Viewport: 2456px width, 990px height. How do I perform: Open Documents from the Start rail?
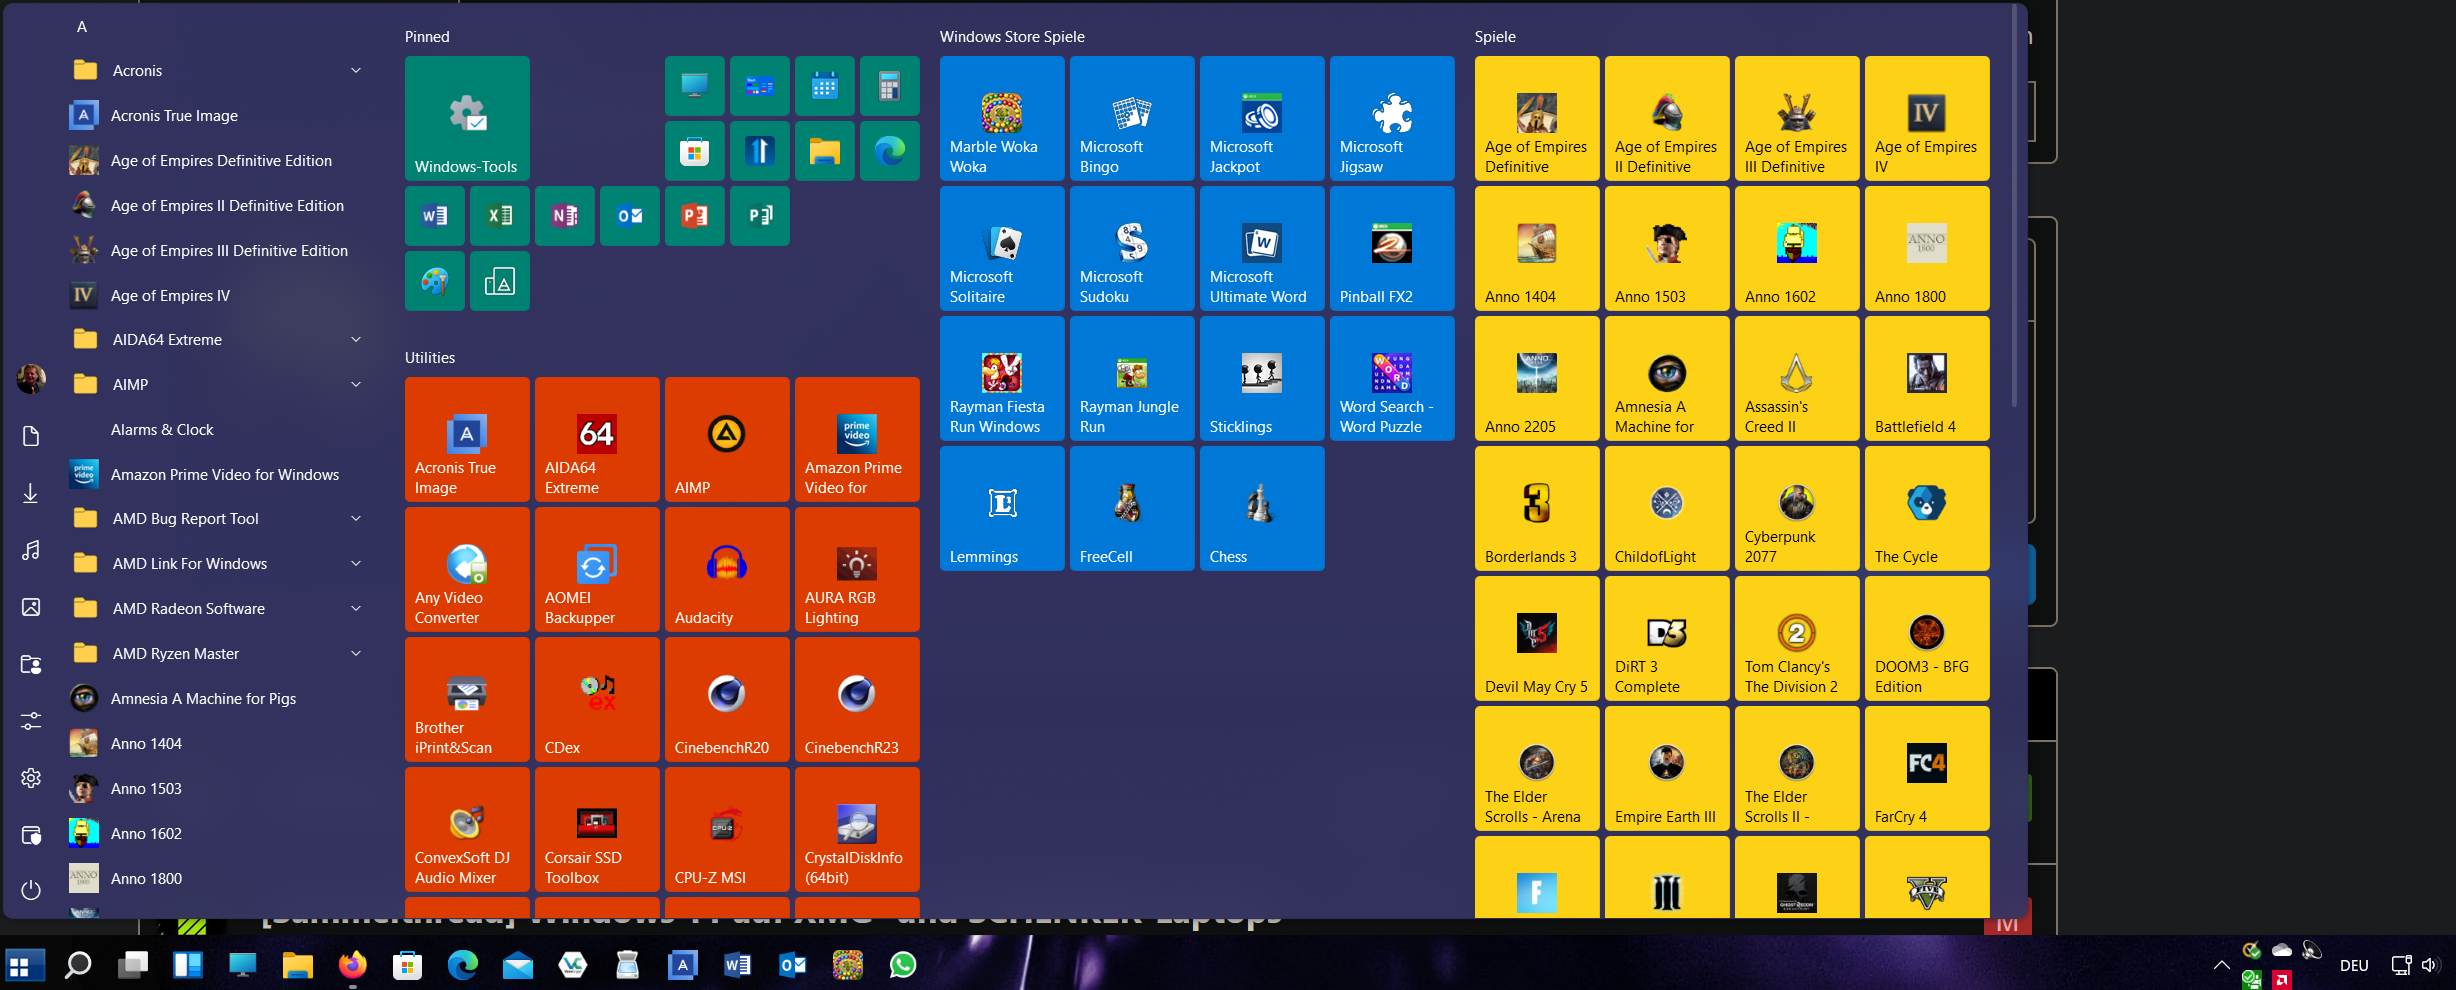click(31, 436)
